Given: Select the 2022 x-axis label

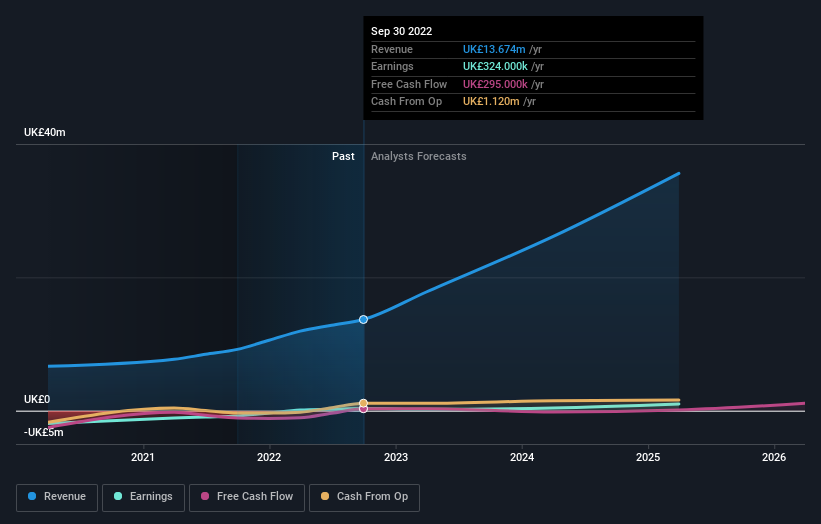Looking at the screenshot, I should [269, 458].
